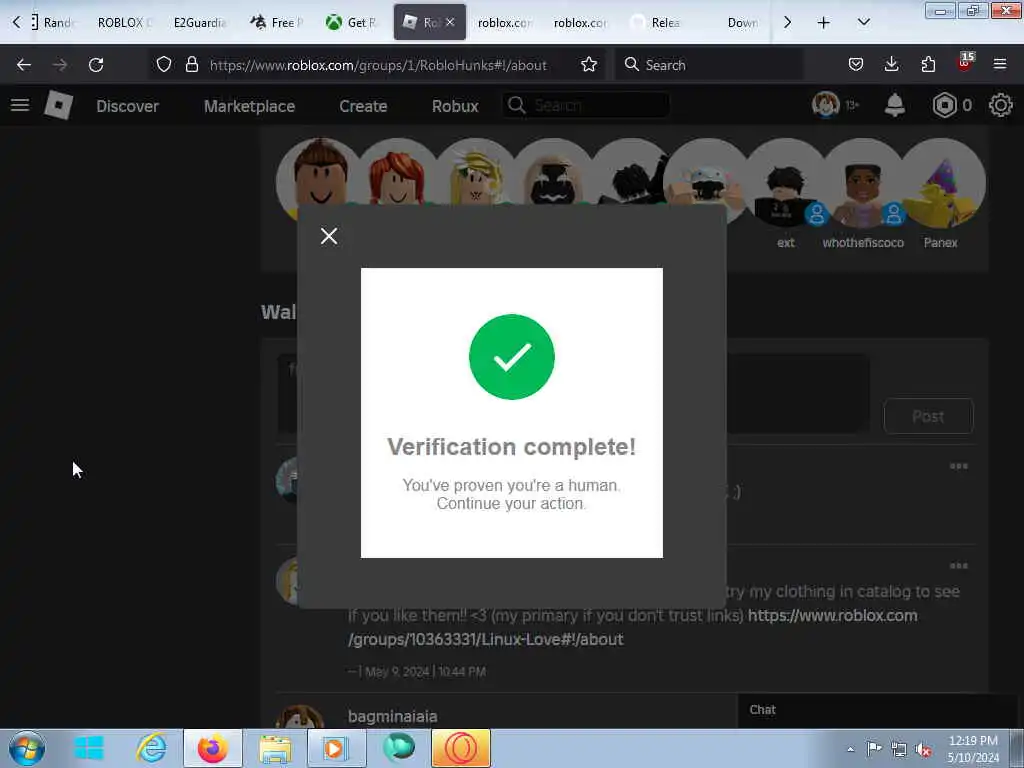The width and height of the screenshot is (1024, 768).
Task: Open the Windows logo taskbar shortcut
Action: pyautogui.click(x=89, y=748)
